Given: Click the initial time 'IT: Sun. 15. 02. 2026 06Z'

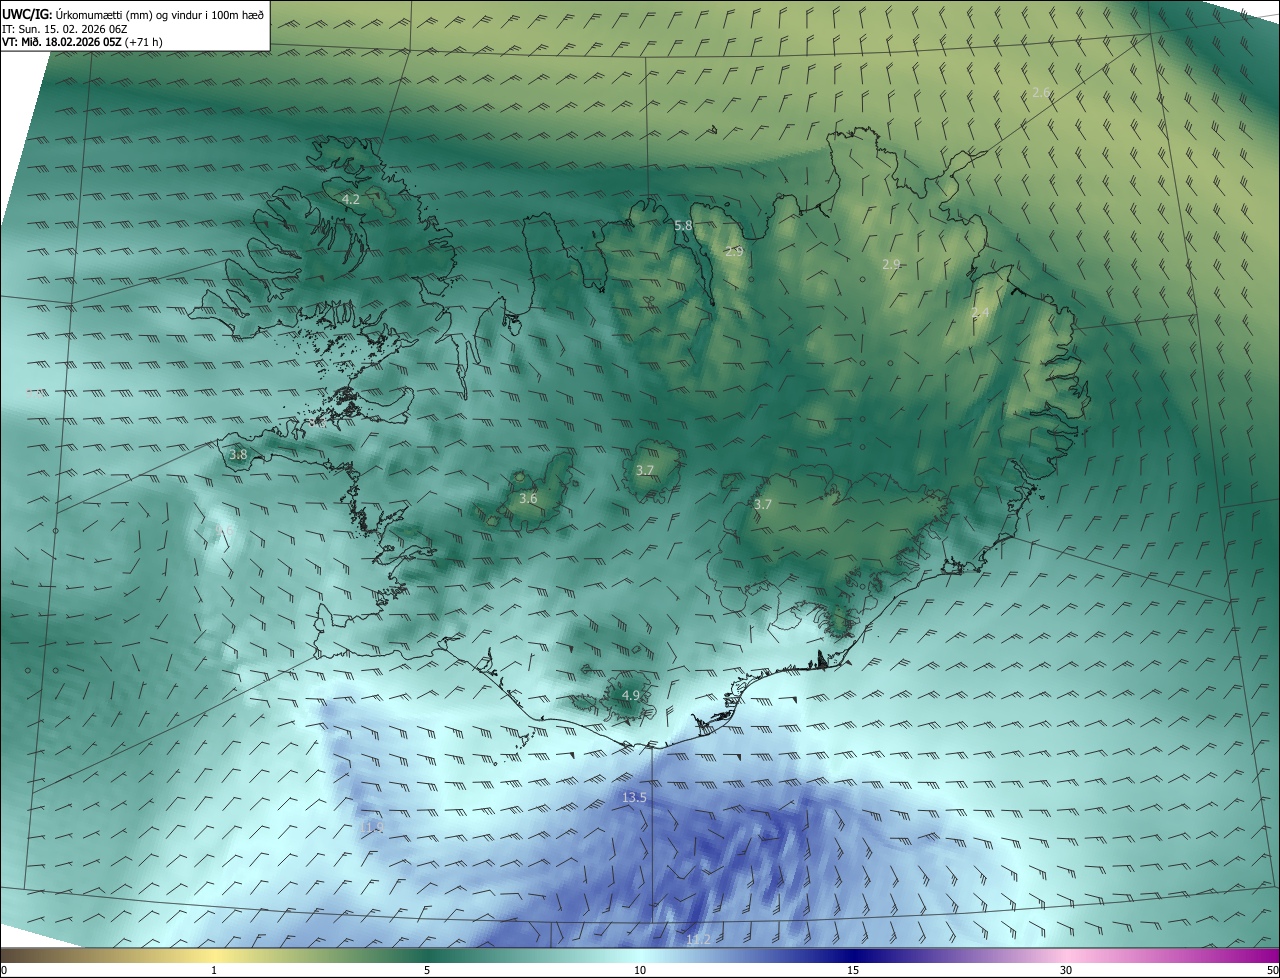Looking at the screenshot, I should [x=65, y=29].
